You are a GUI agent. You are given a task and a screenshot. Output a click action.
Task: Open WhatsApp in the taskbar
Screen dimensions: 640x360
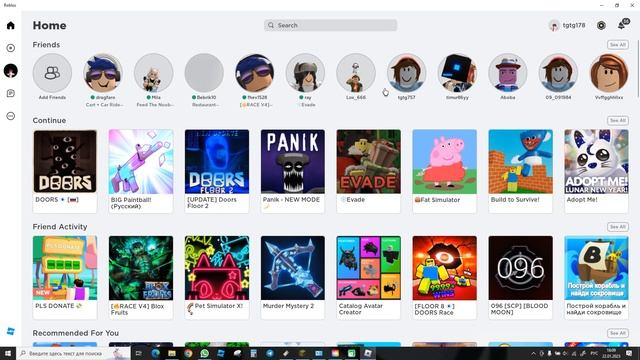pyautogui.click(x=204, y=353)
